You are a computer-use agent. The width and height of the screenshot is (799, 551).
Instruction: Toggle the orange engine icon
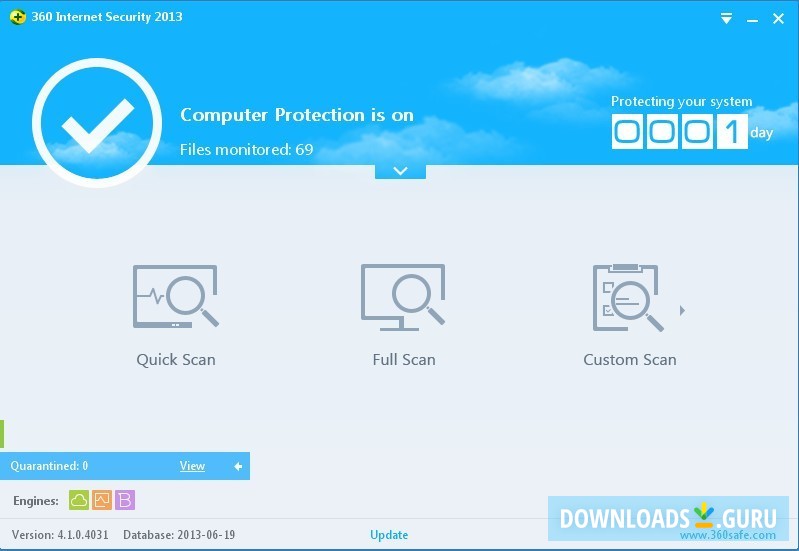coord(102,500)
